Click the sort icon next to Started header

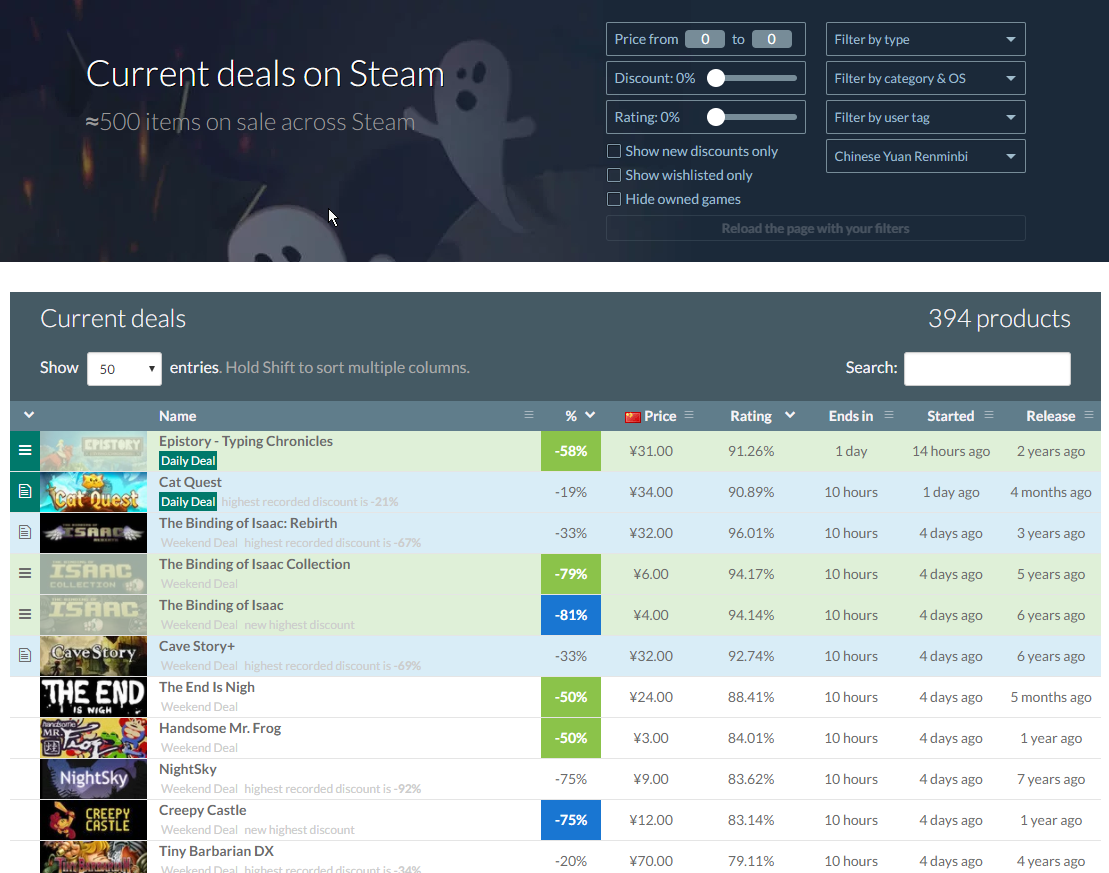[x=989, y=415]
